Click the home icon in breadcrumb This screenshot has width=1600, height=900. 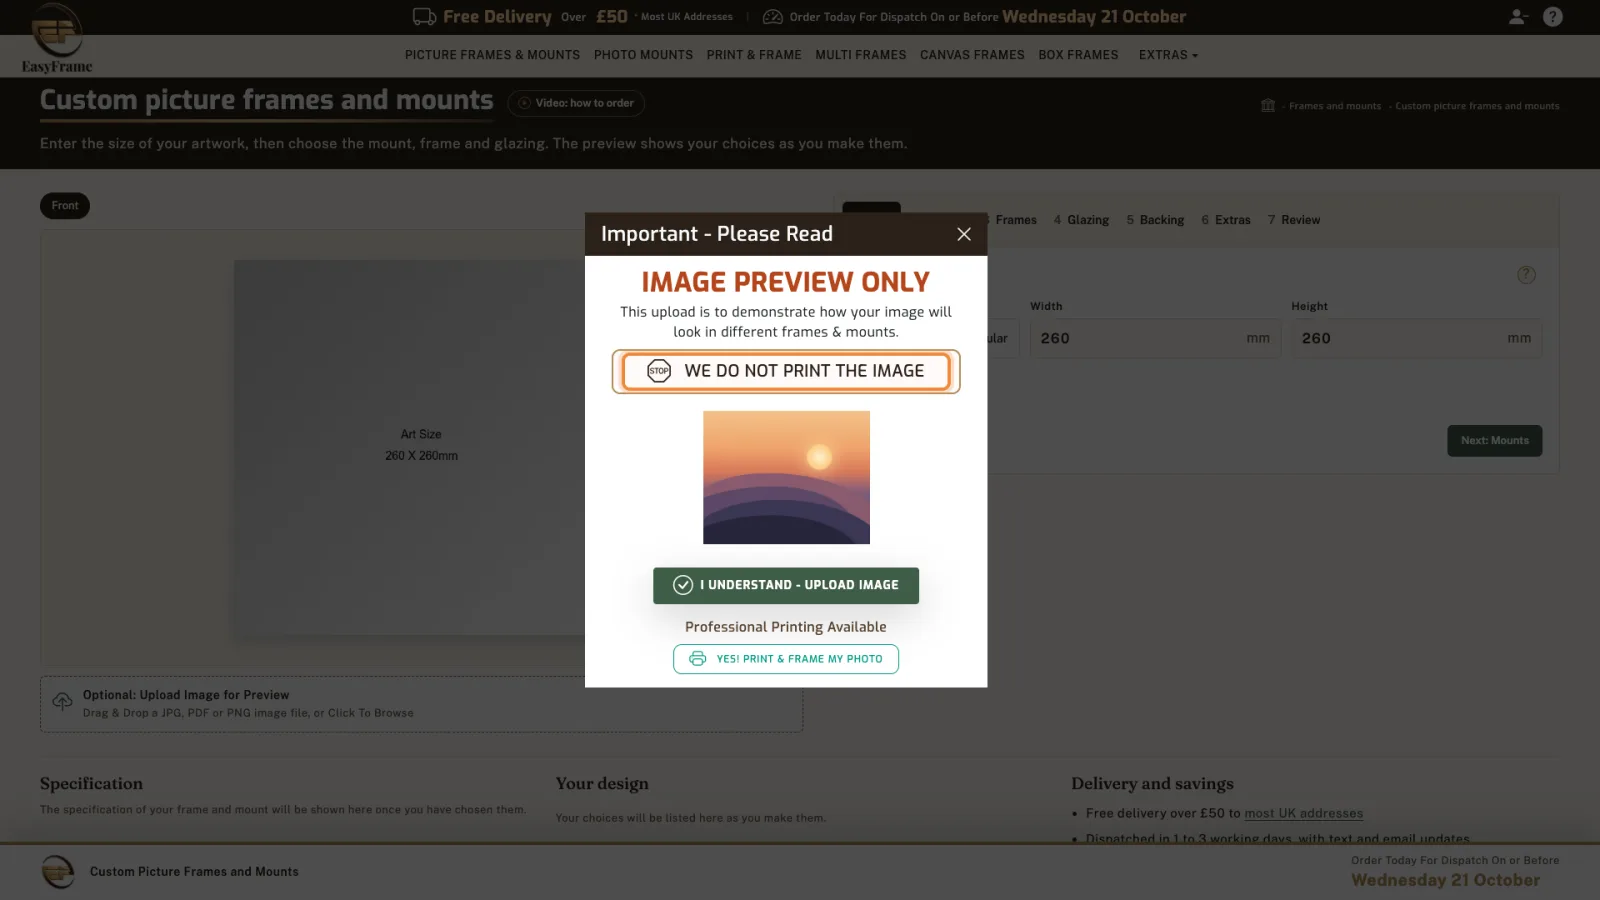pyautogui.click(x=1268, y=105)
